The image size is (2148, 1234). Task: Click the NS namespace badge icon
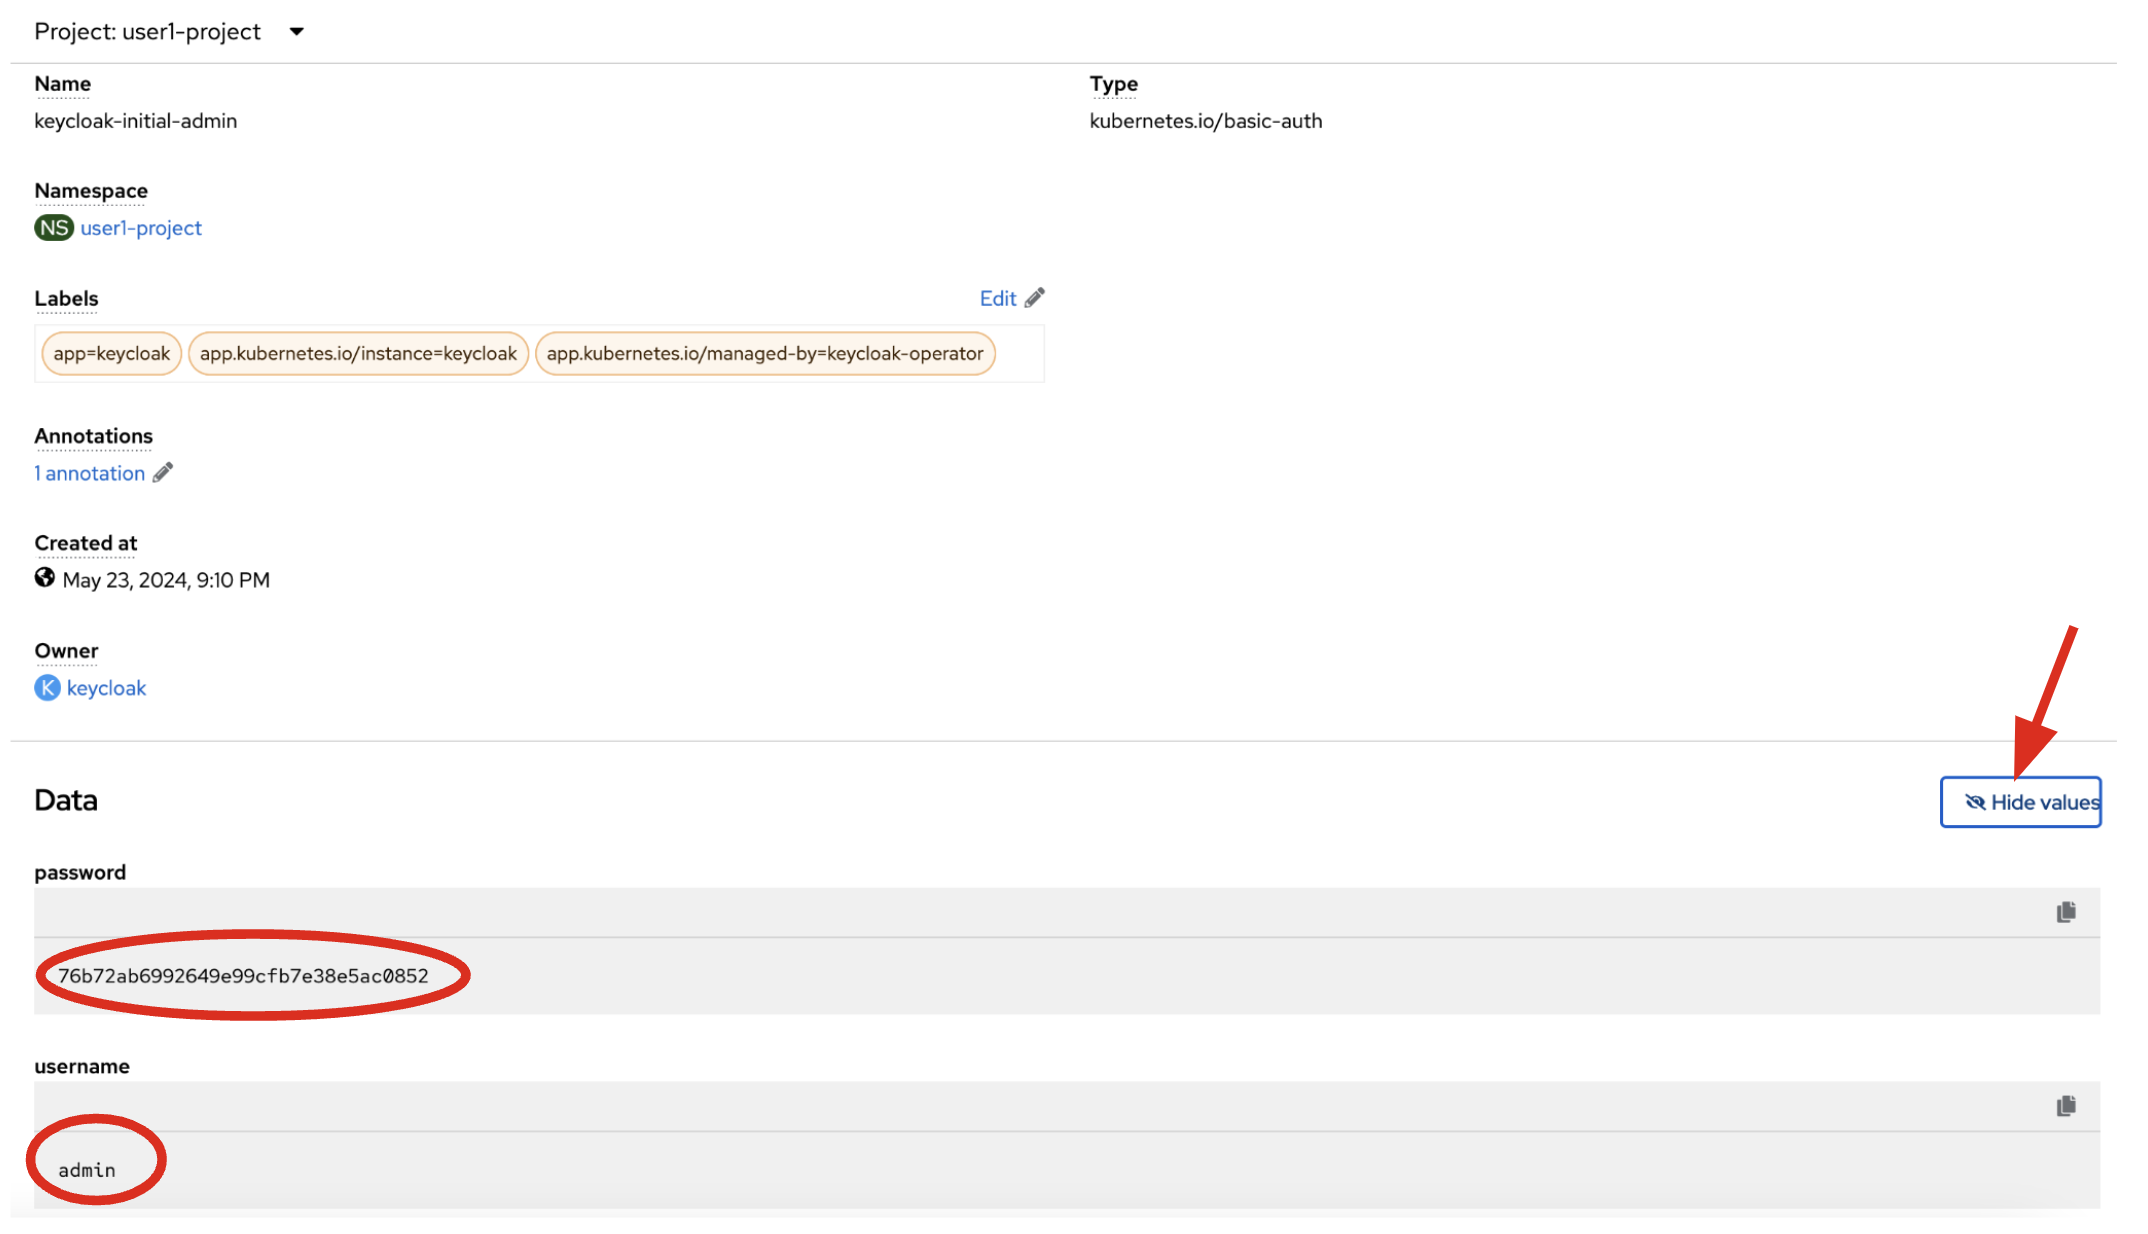53,228
